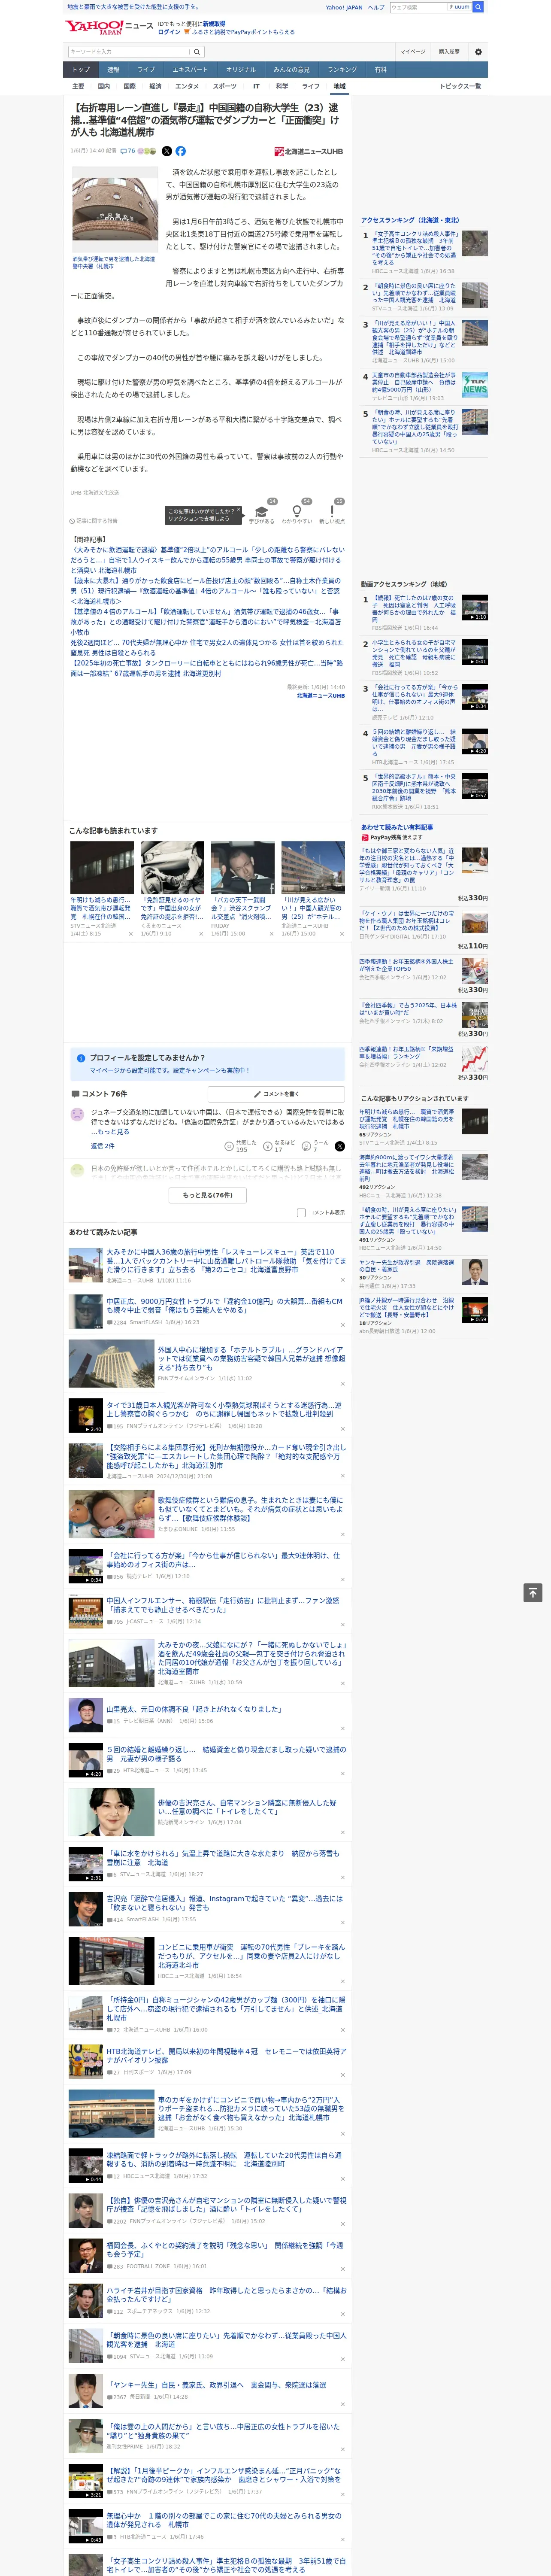Viewport: 551px width, 2576px height.
Task: Expand replies with 返信 2件
Action: pos(102,1146)
